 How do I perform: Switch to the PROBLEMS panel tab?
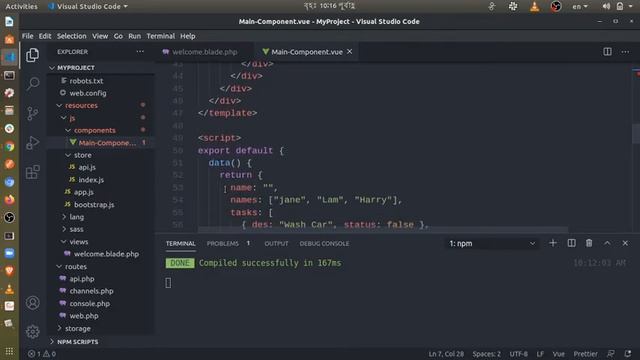coord(222,243)
